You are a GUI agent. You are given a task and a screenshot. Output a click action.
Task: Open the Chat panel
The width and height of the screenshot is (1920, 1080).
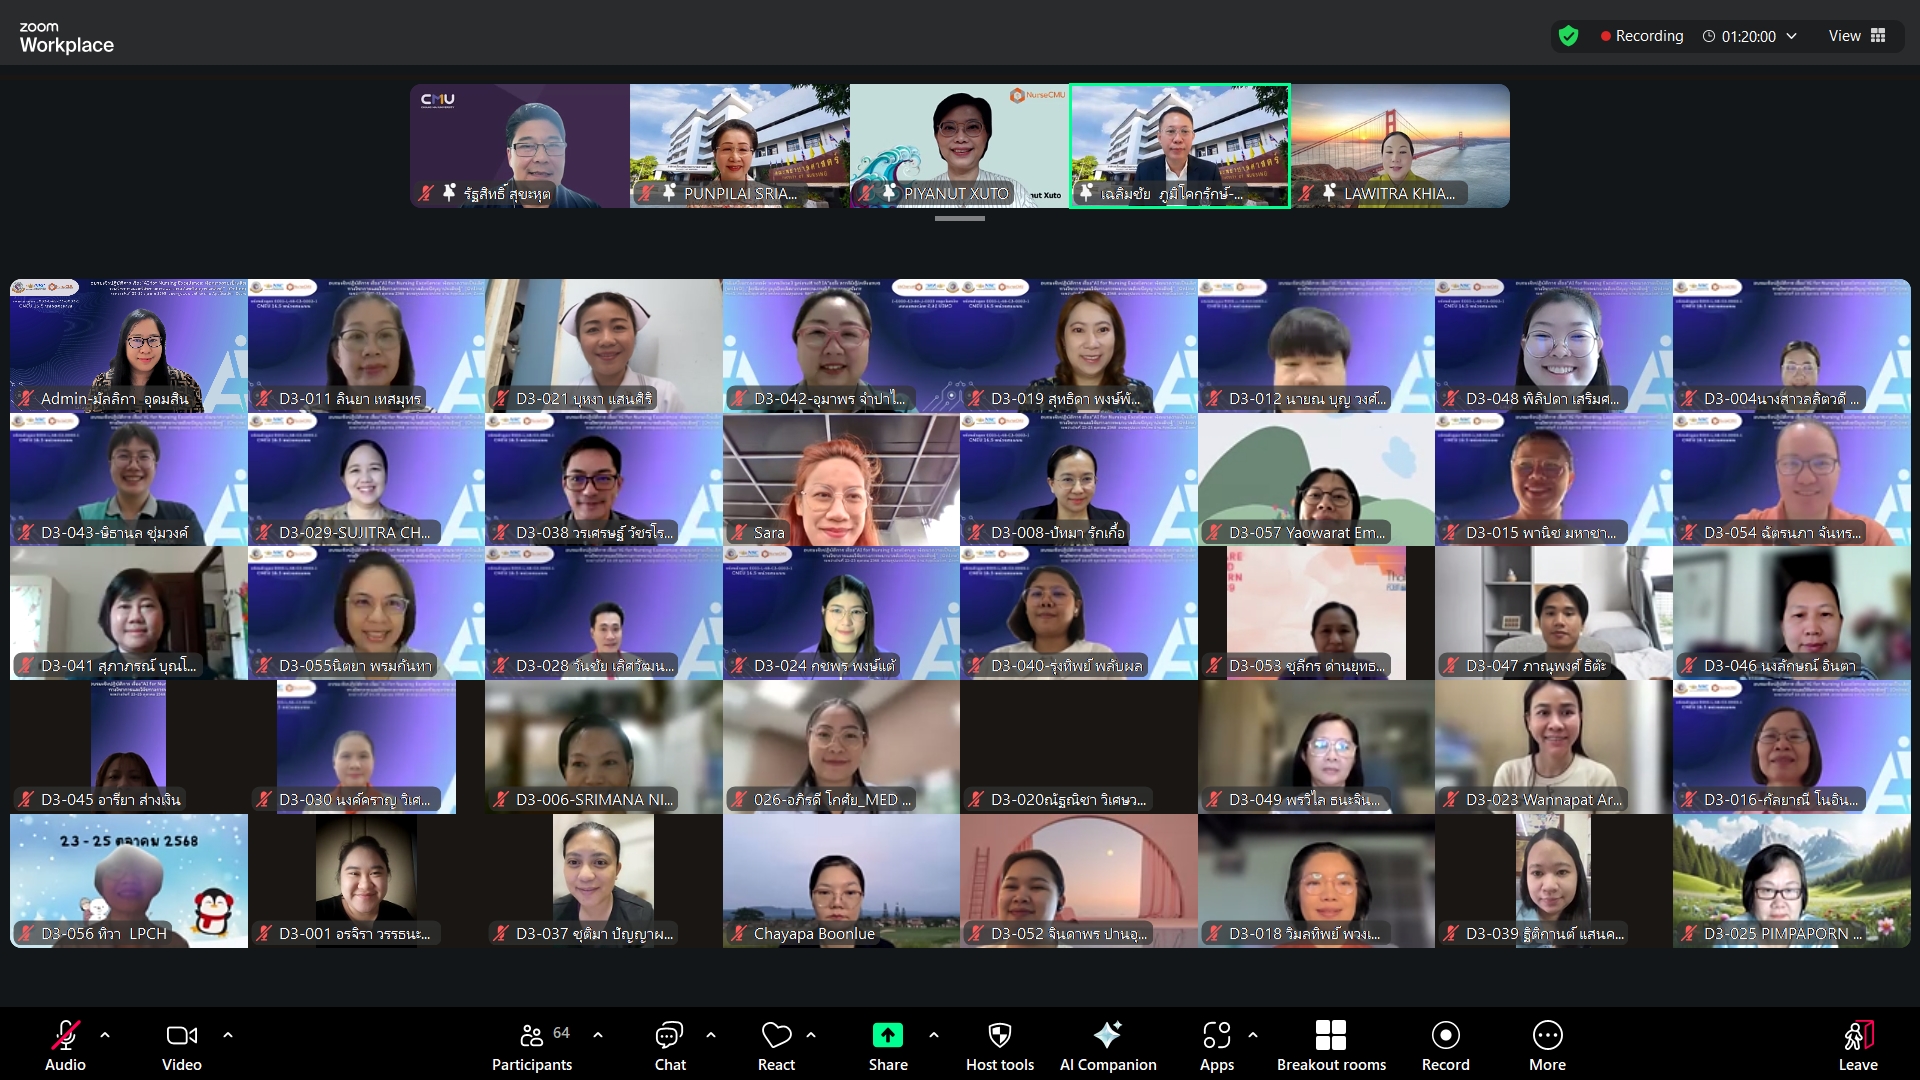pyautogui.click(x=669, y=1036)
